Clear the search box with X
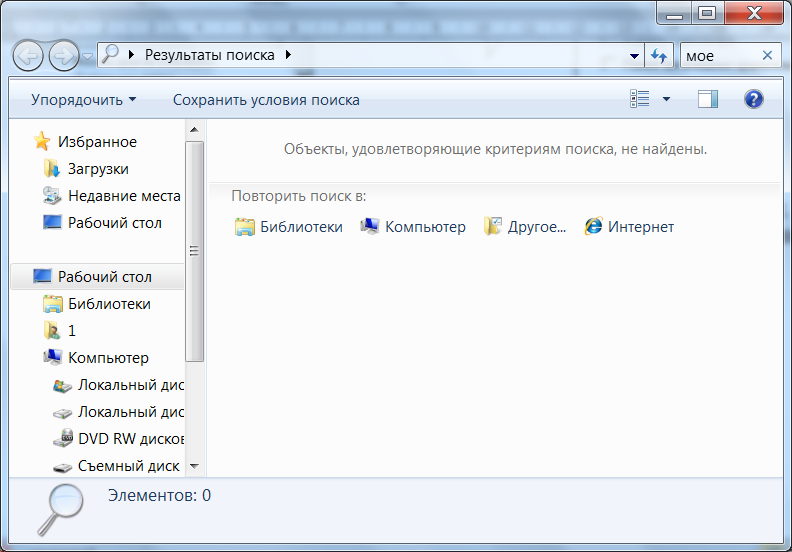This screenshot has width=792, height=552. pyautogui.click(x=767, y=55)
